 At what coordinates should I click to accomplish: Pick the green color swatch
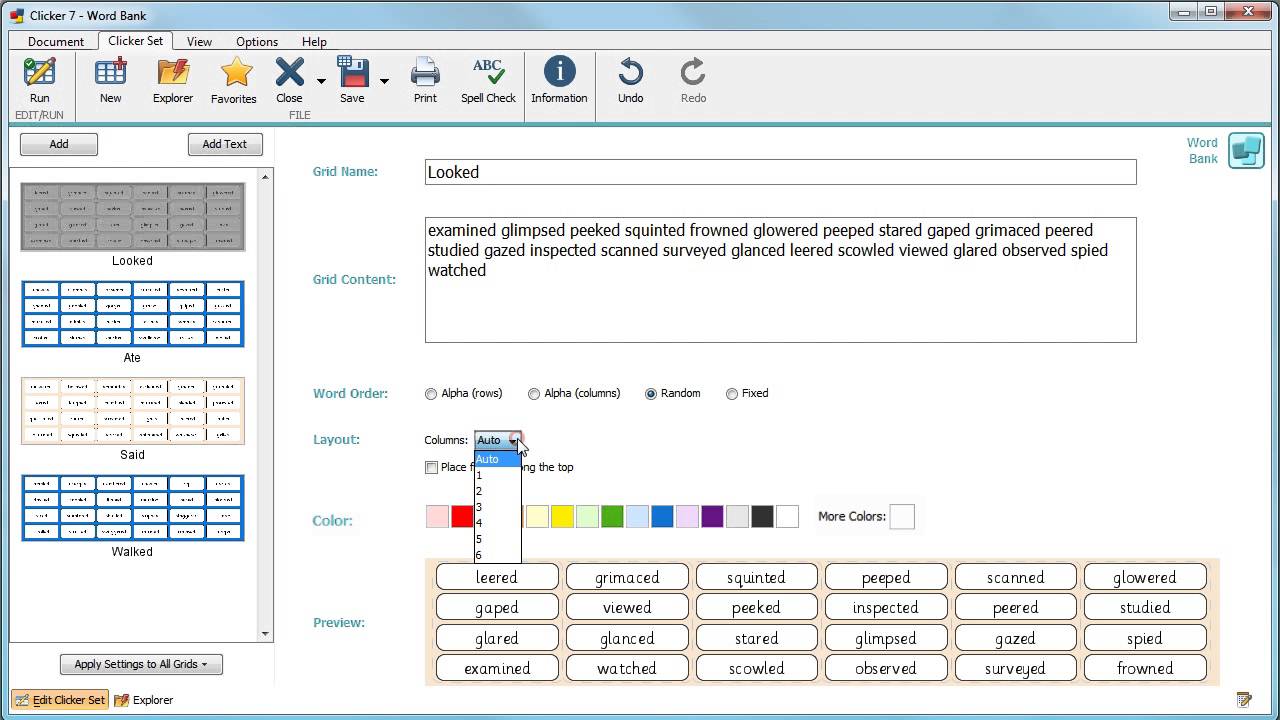(x=612, y=516)
